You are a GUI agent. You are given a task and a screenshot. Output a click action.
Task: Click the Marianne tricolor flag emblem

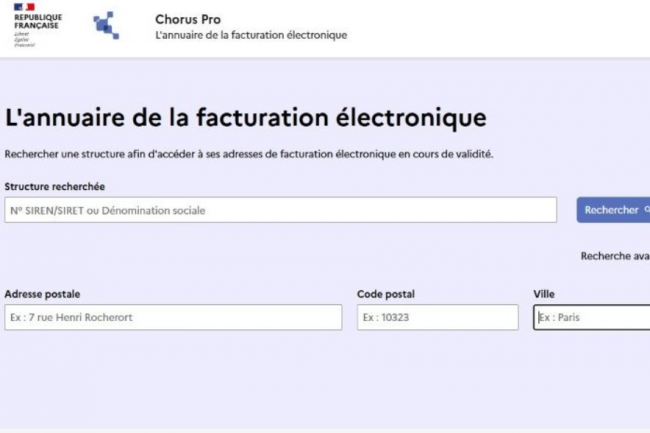click(24, 7)
